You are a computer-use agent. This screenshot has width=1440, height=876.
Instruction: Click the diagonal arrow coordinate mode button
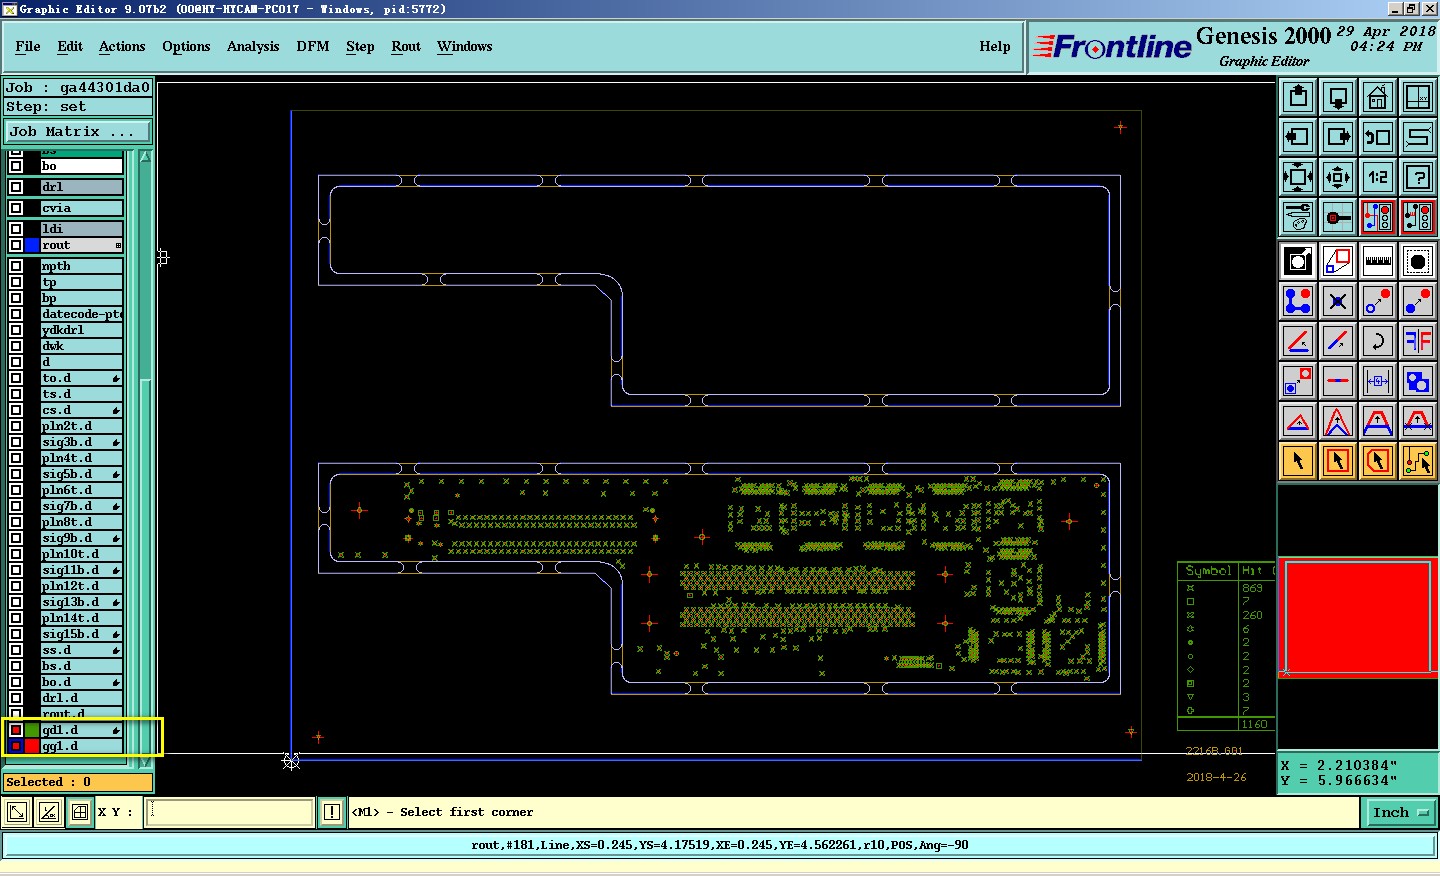(x=17, y=812)
